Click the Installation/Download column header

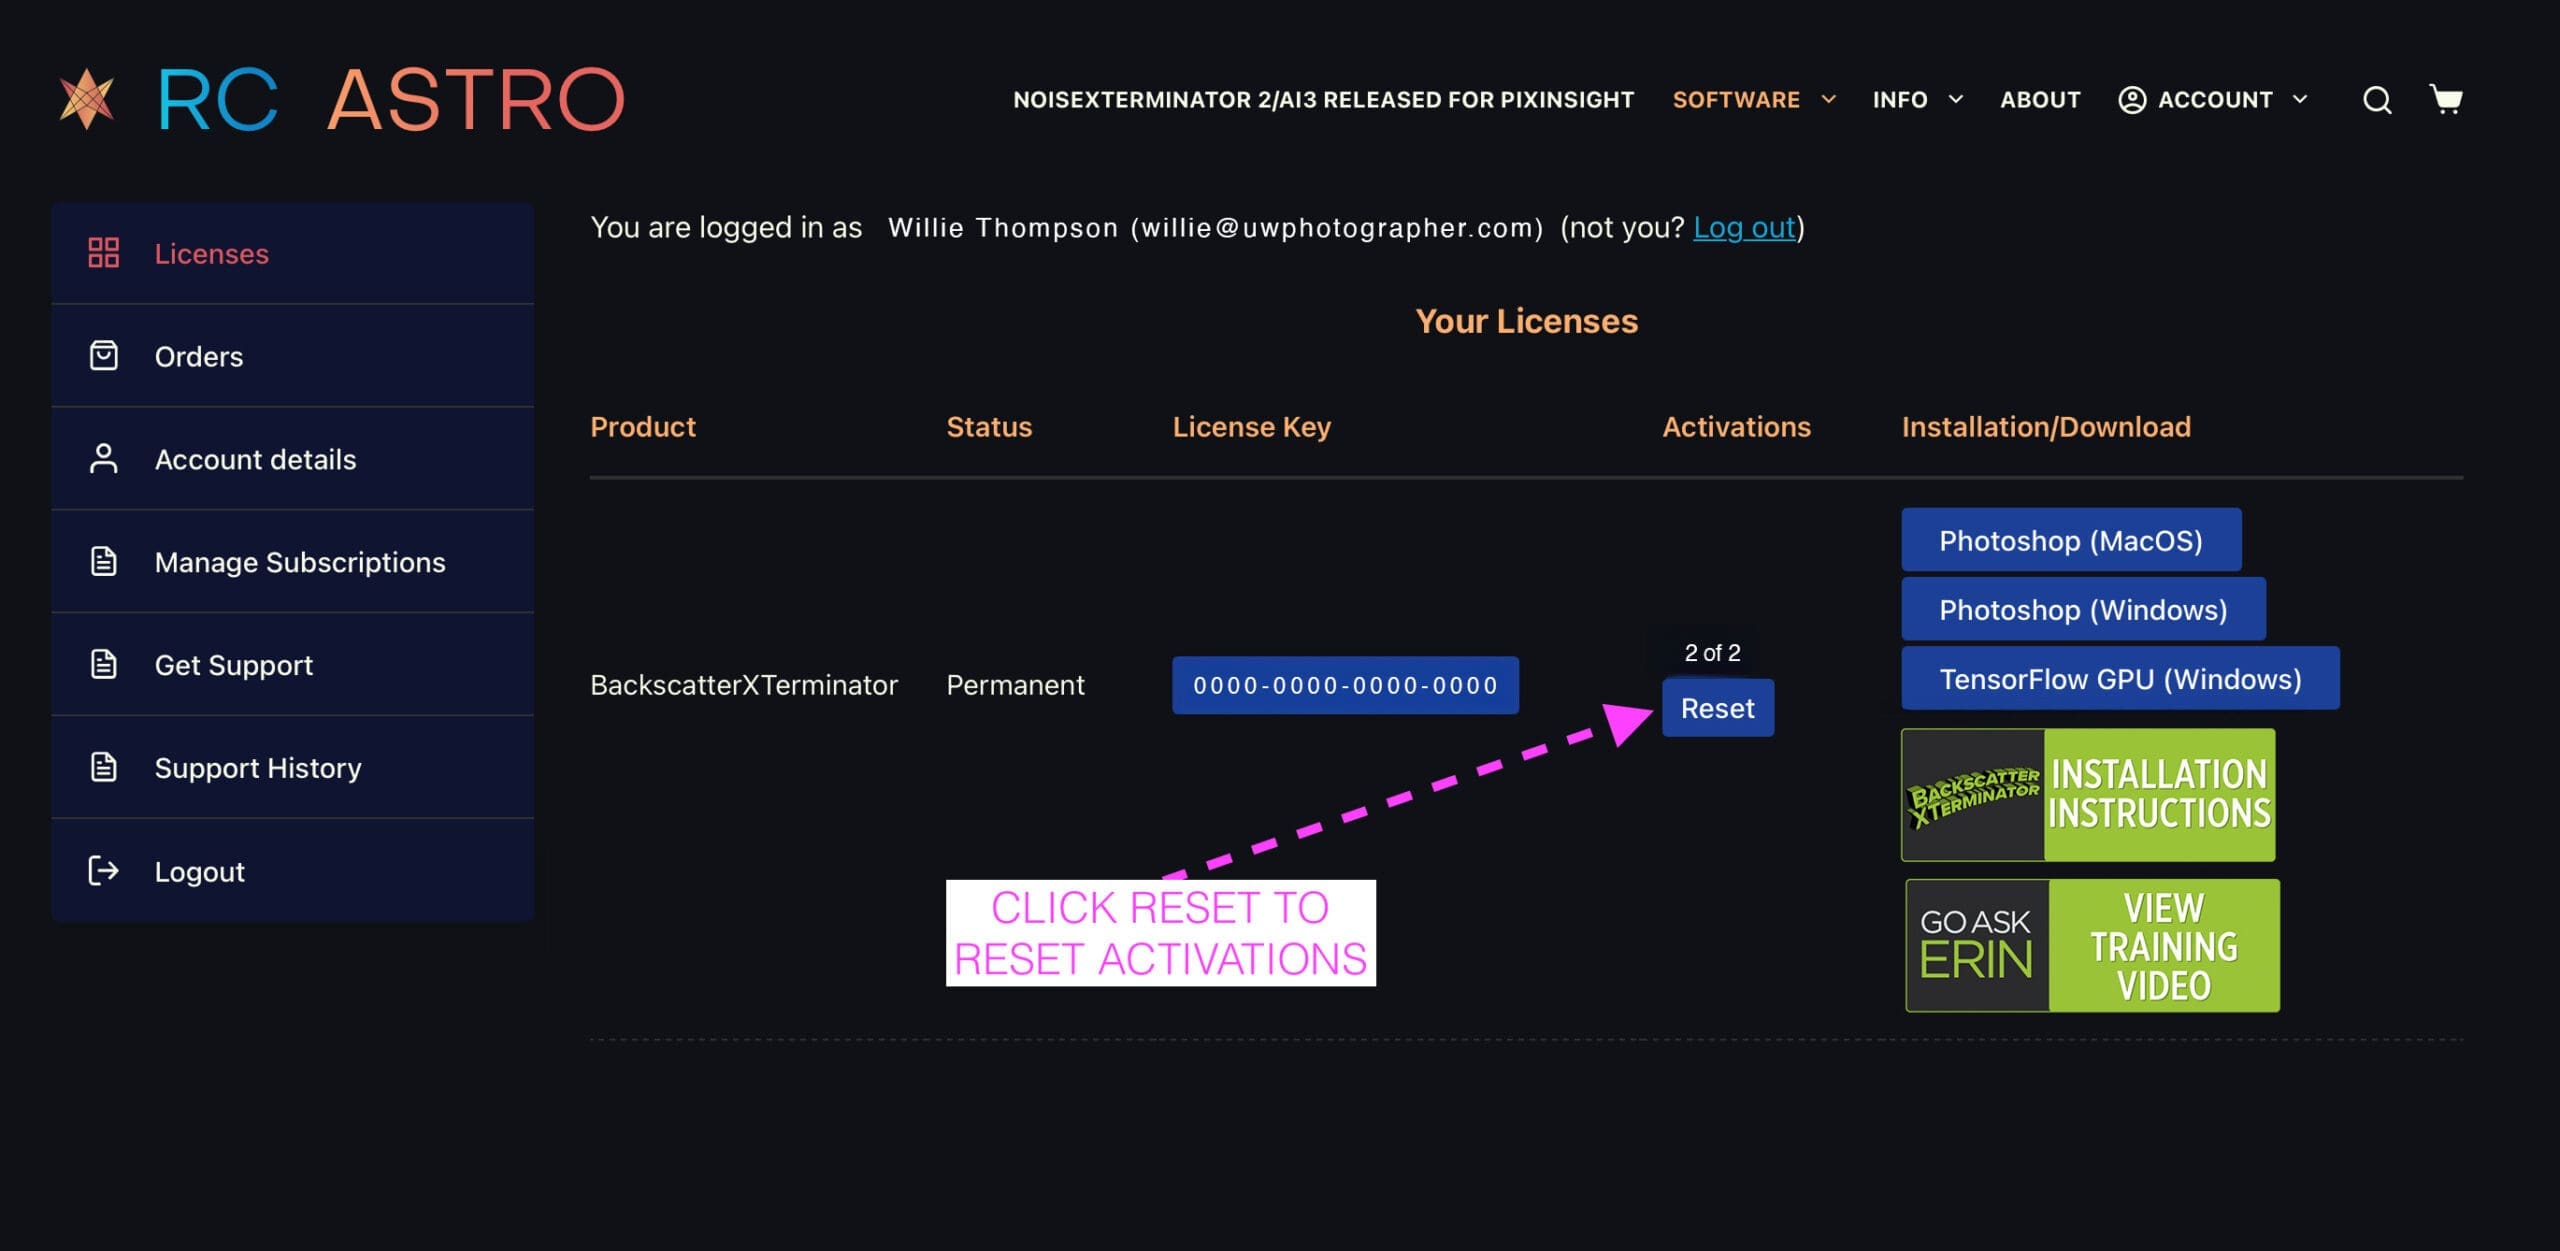pyautogui.click(x=2046, y=427)
